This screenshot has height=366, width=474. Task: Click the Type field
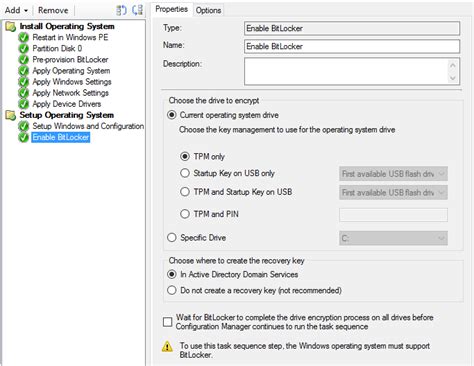(352, 28)
